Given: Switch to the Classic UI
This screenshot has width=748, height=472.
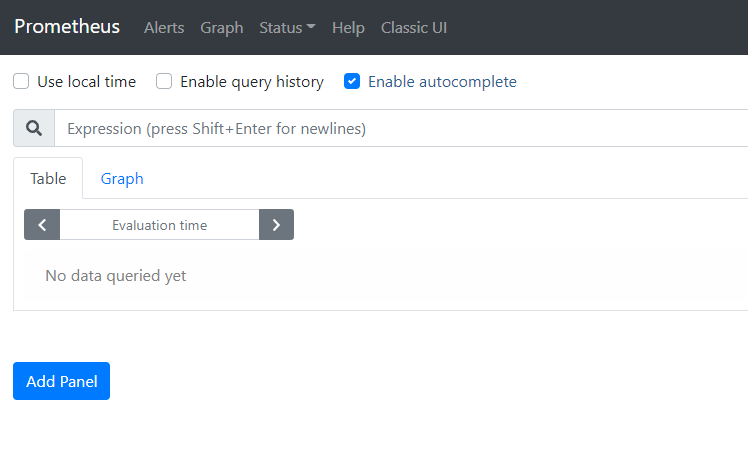Looking at the screenshot, I should (x=414, y=28).
